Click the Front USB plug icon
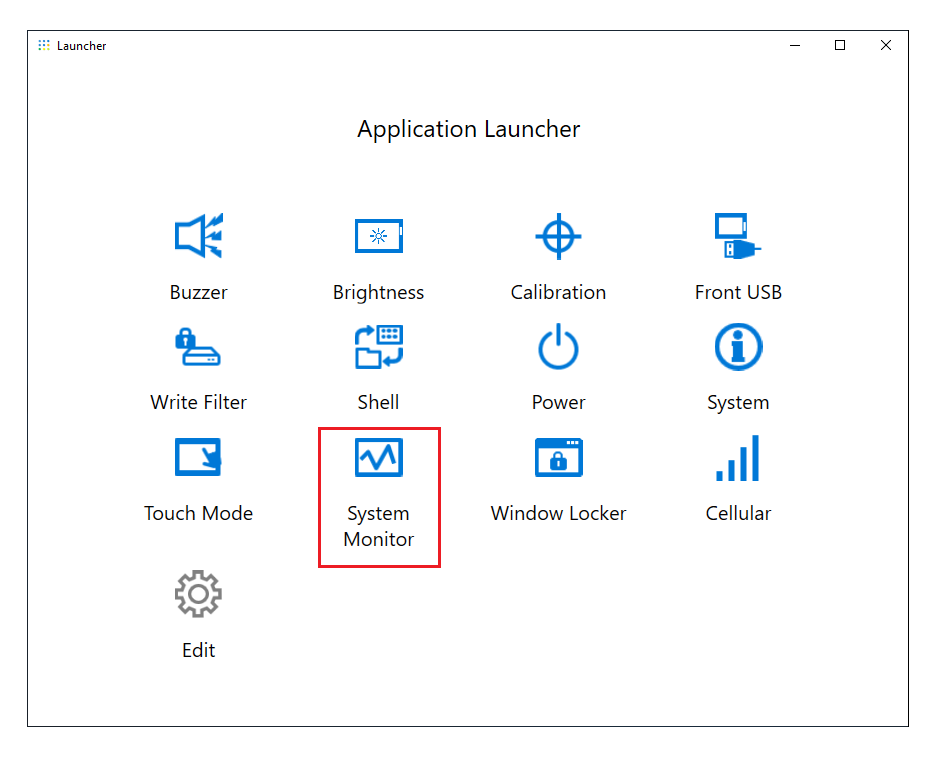The image size is (941, 757). 737,237
